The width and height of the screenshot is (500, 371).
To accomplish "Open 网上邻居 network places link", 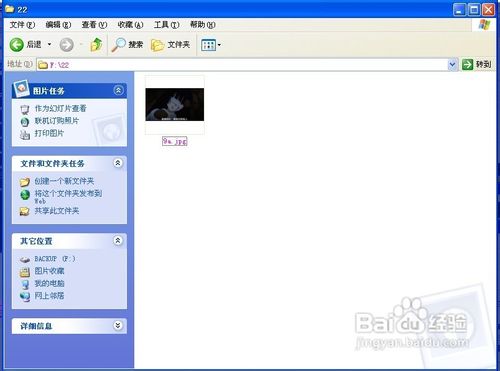I will (49, 296).
